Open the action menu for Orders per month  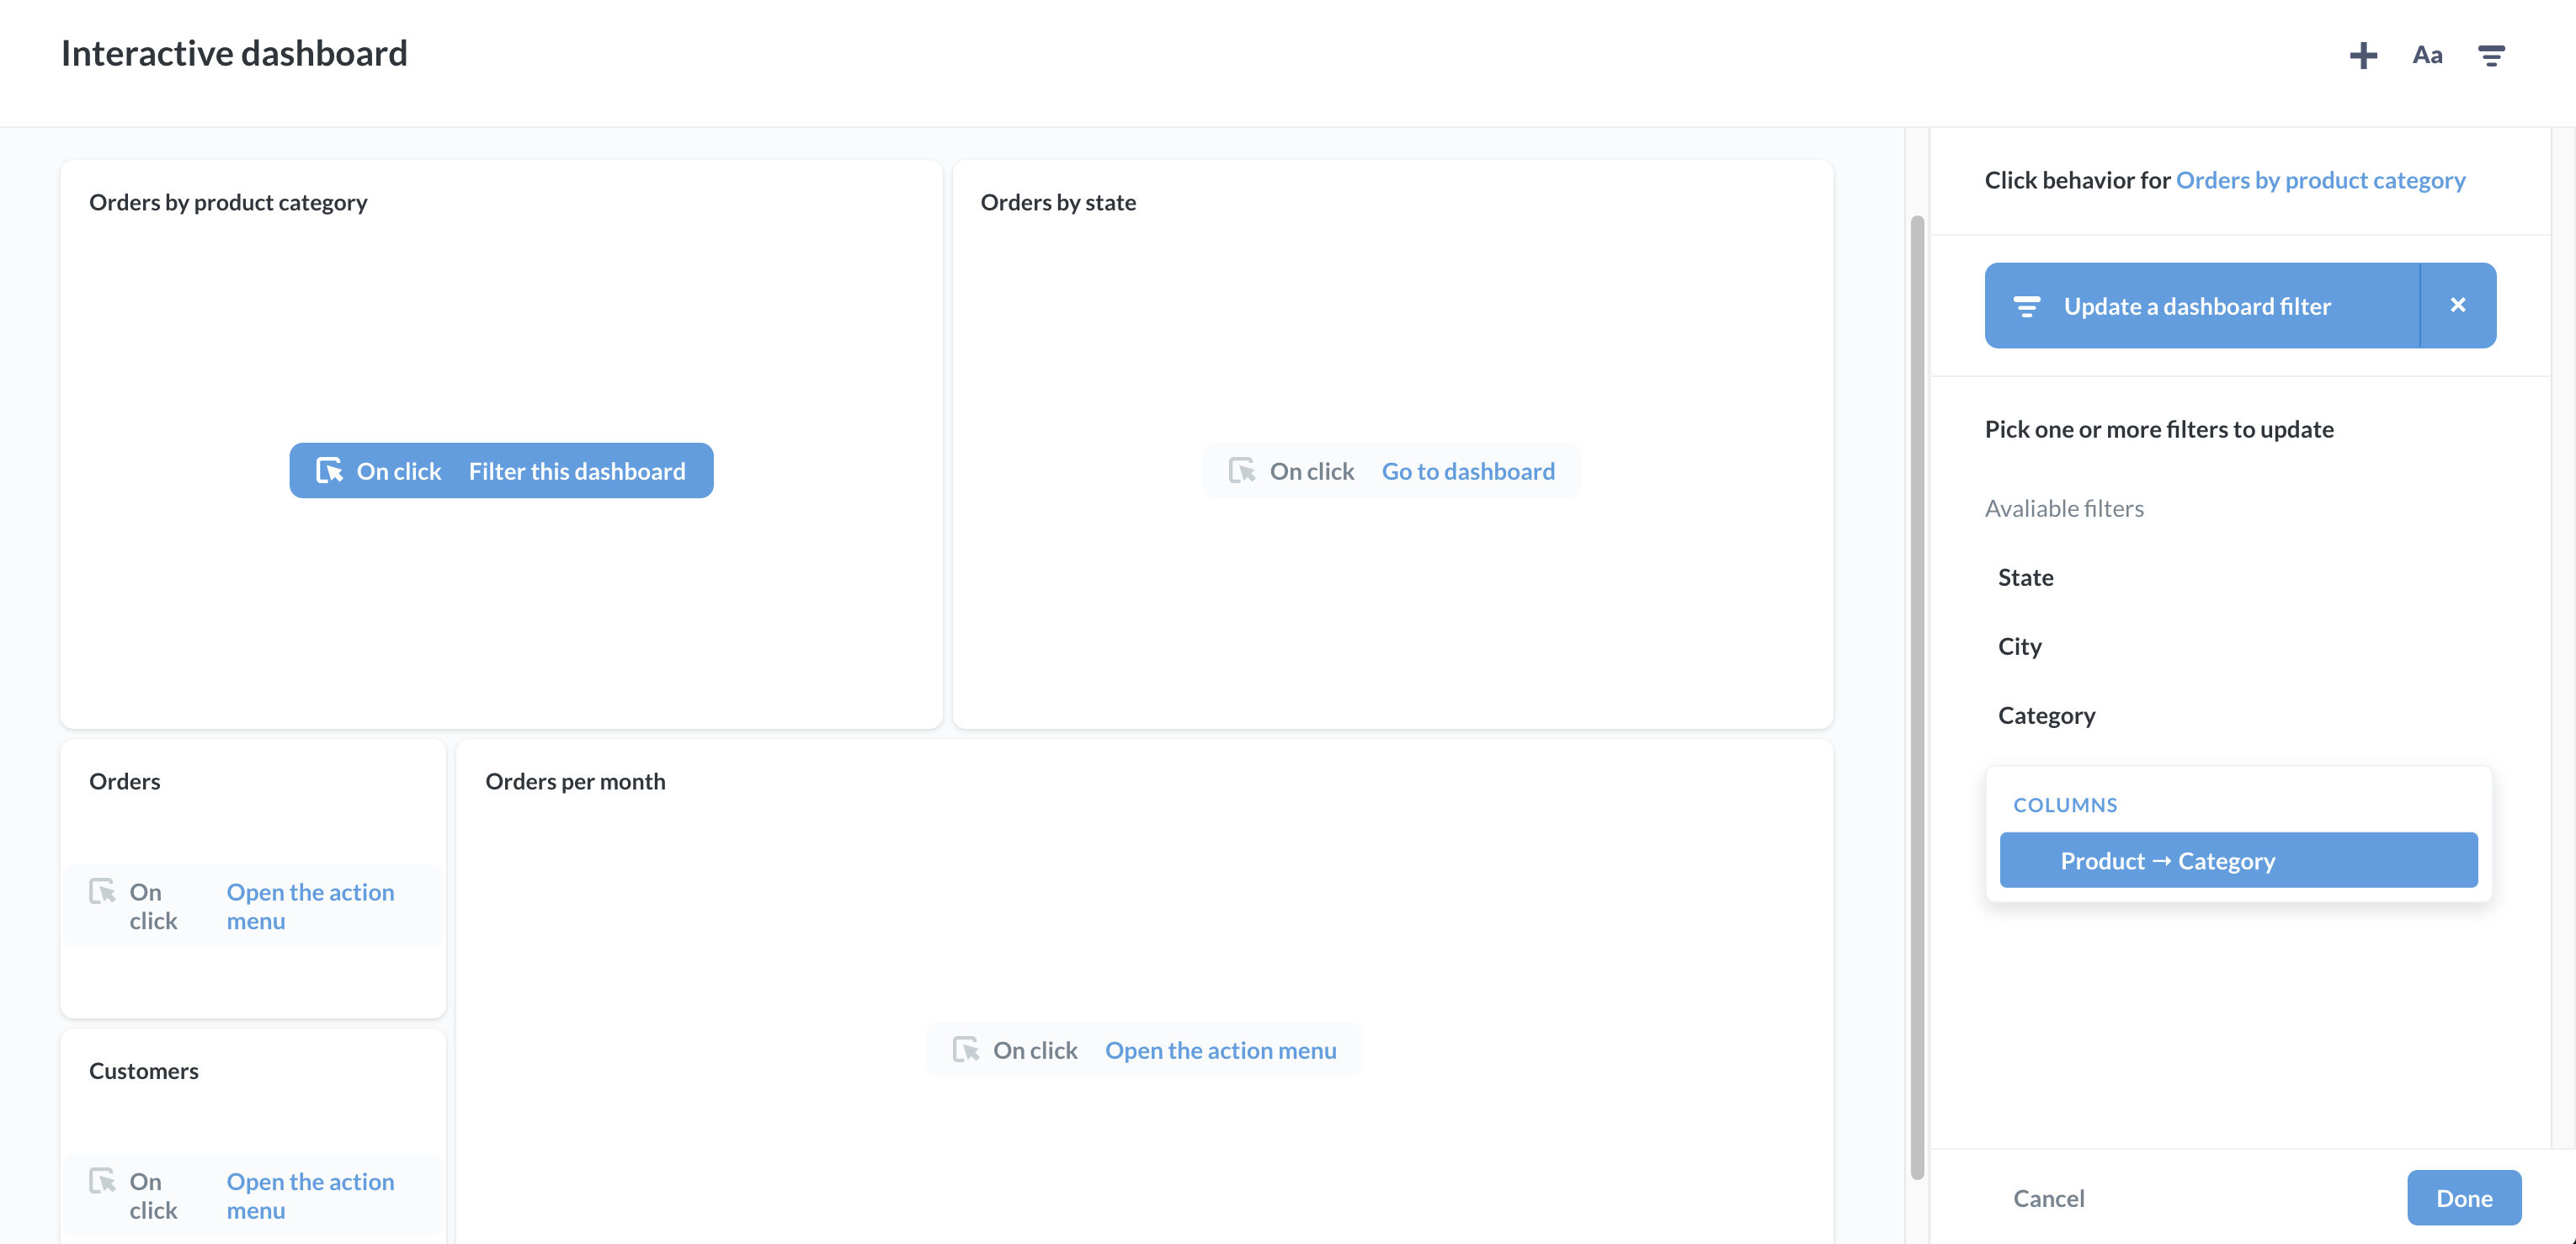[x=1221, y=1047]
